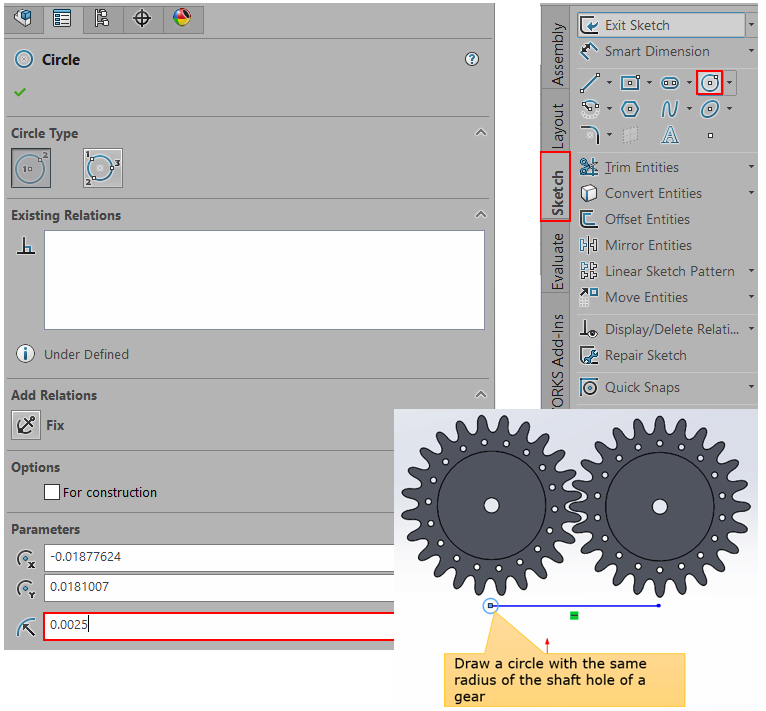Image resolution: width=766 pixels, height=711 pixels.
Task: Click the Move Entities tool
Action: (x=634, y=297)
